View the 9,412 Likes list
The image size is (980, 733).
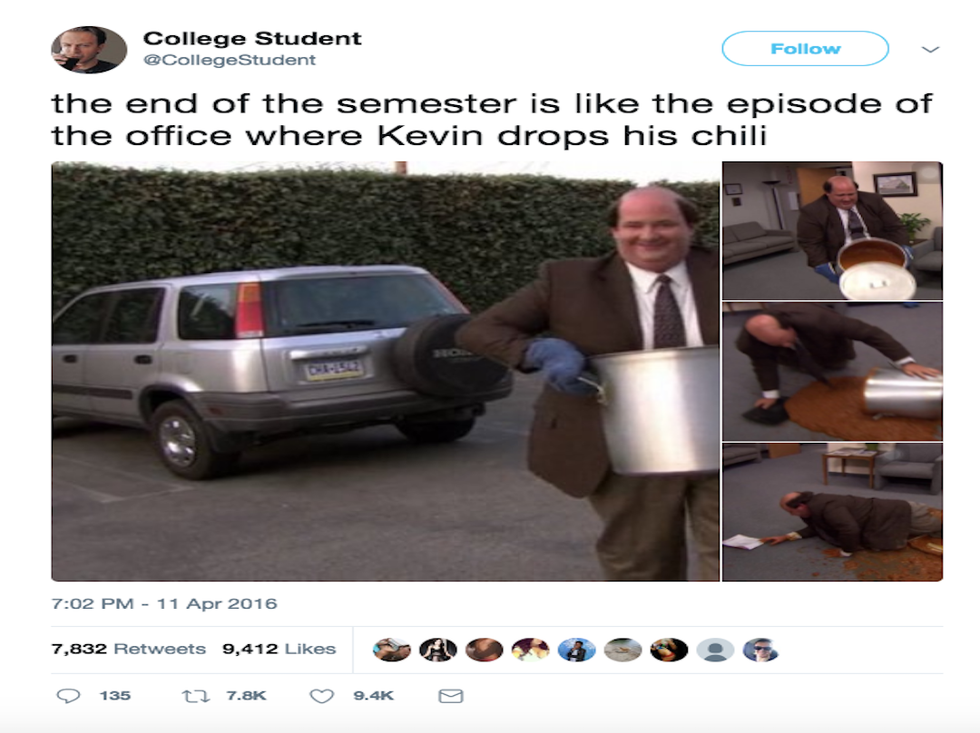click(x=279, y=649)
